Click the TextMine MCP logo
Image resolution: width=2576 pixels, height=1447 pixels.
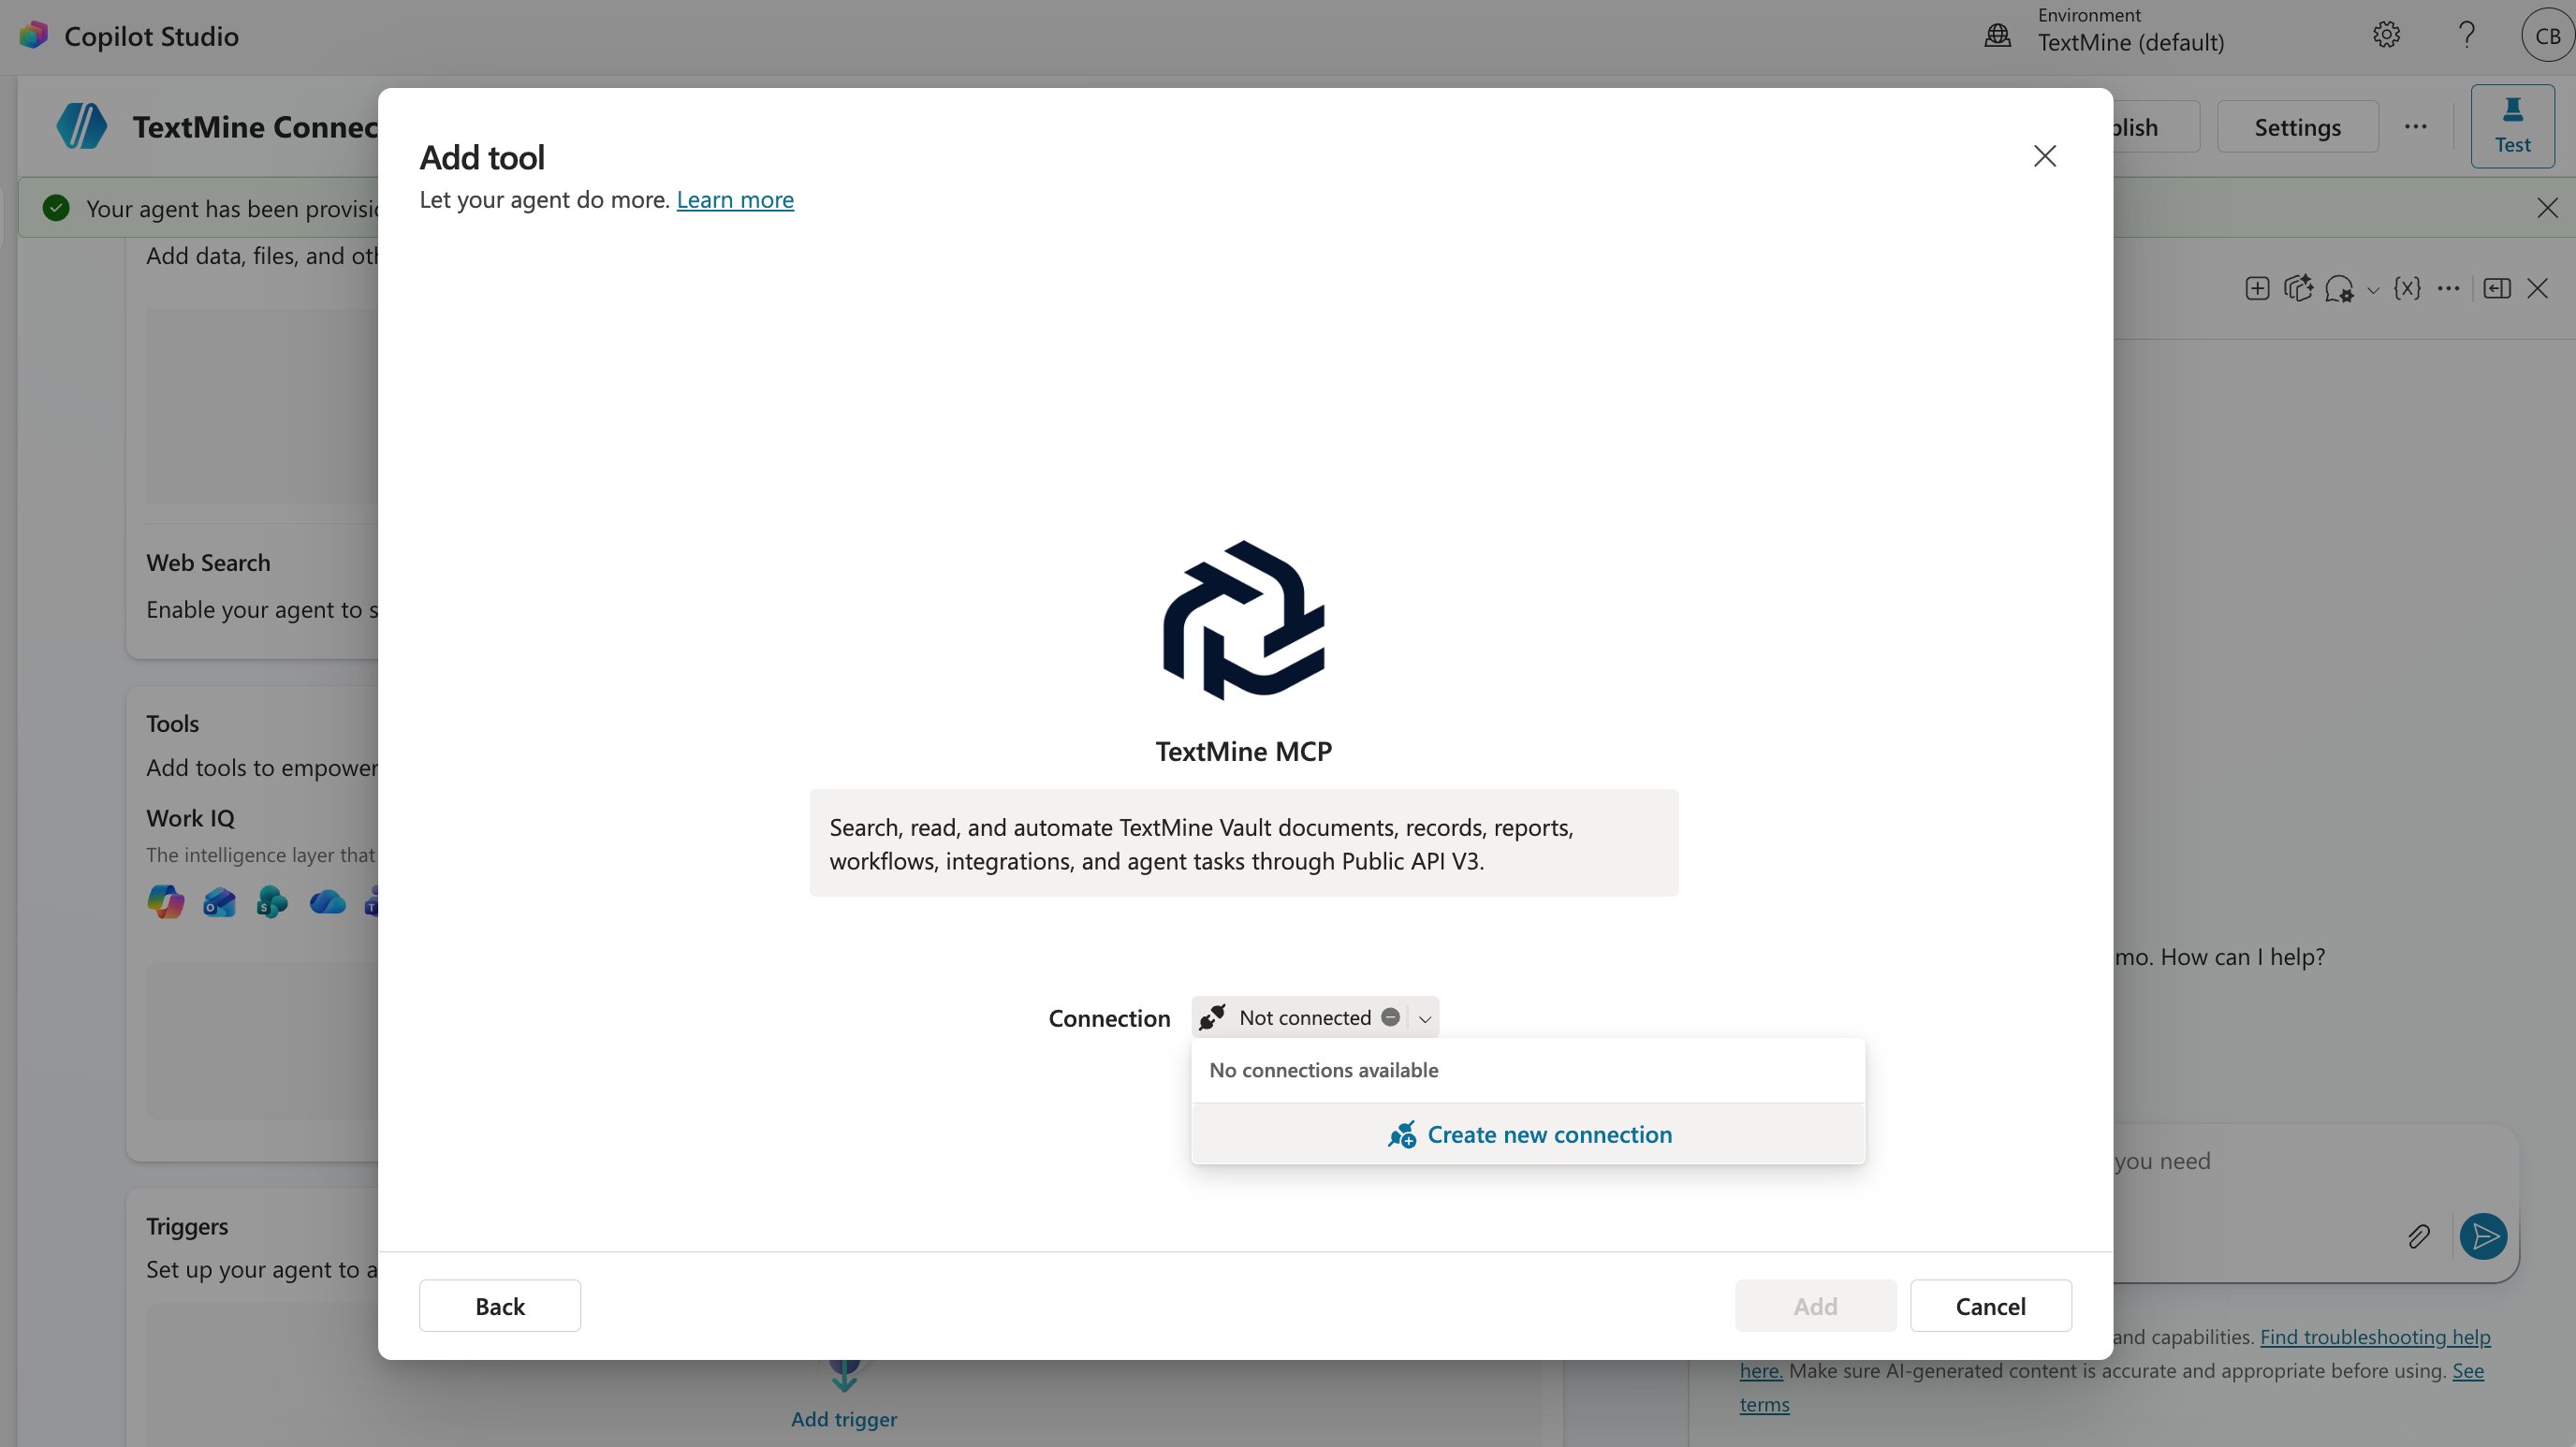tap(1243, 620)
